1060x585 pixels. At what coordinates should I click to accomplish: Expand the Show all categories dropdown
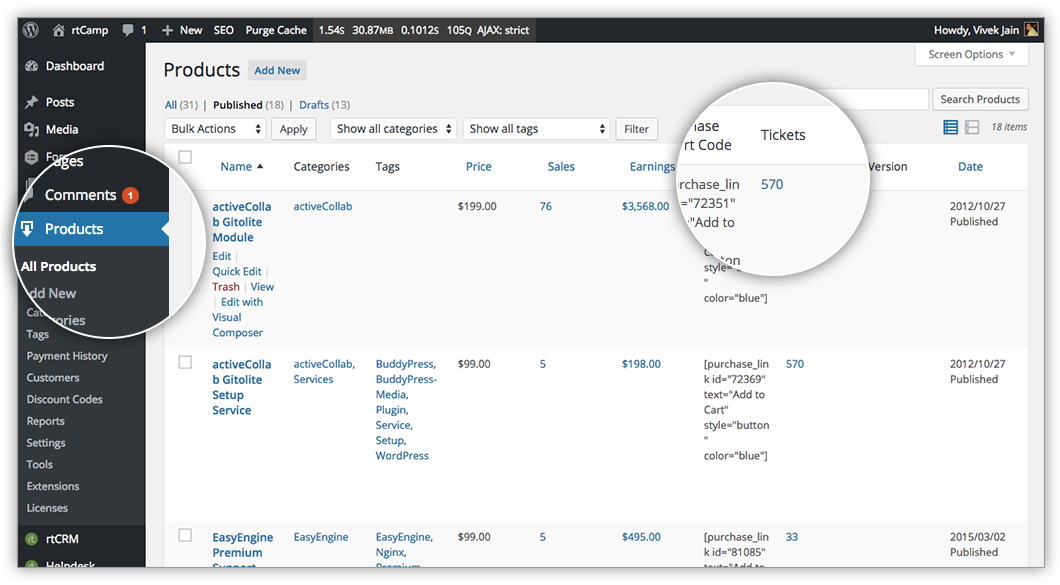click(393, 129)
